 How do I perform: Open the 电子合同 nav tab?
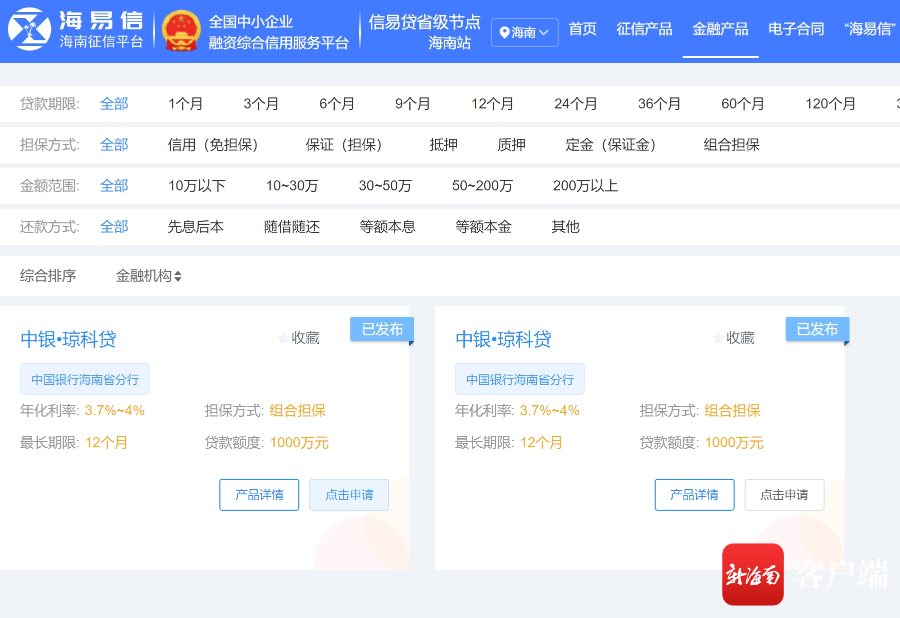[796, 29]
